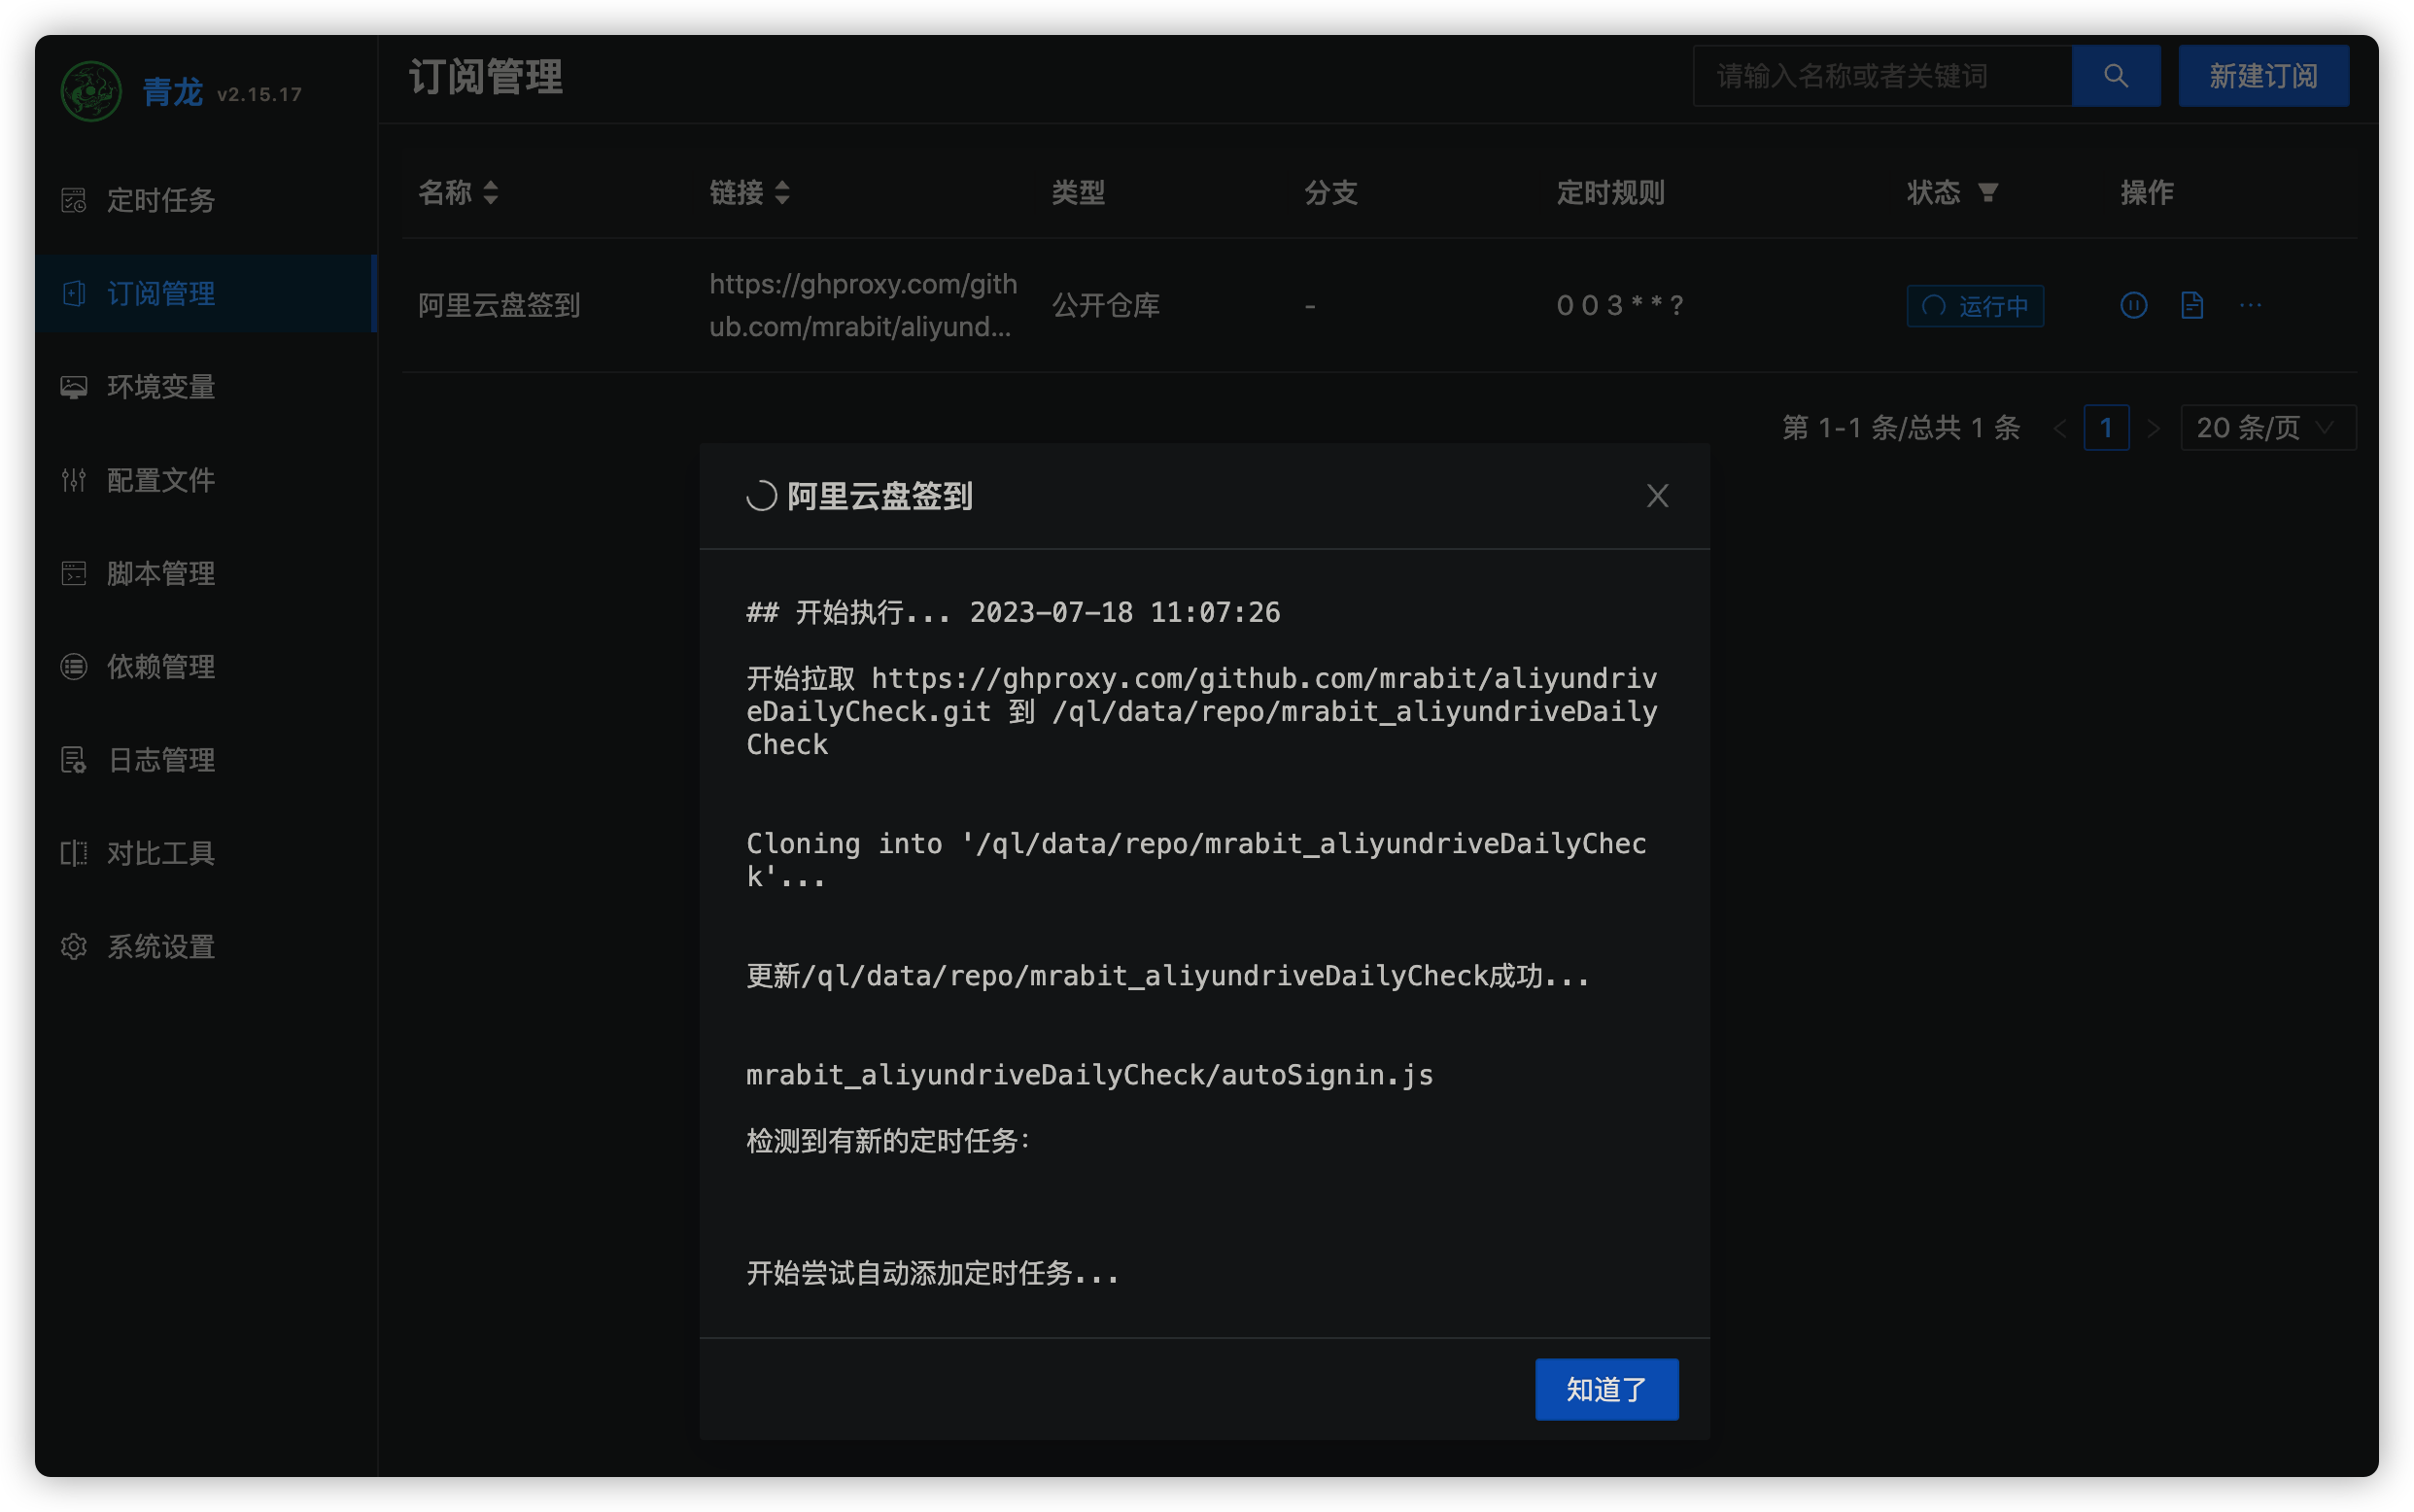Focus the name or keyword search field
2414x1512 pixels.
(1880, 76)
